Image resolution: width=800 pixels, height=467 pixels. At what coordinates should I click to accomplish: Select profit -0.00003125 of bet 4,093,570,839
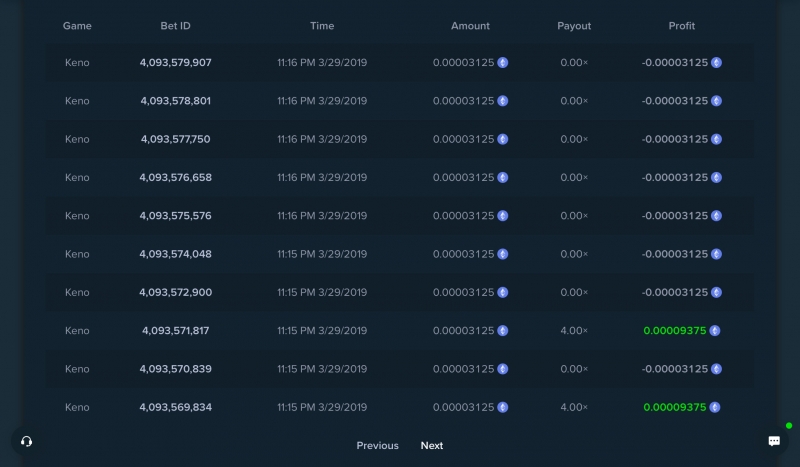coord(674,368)
